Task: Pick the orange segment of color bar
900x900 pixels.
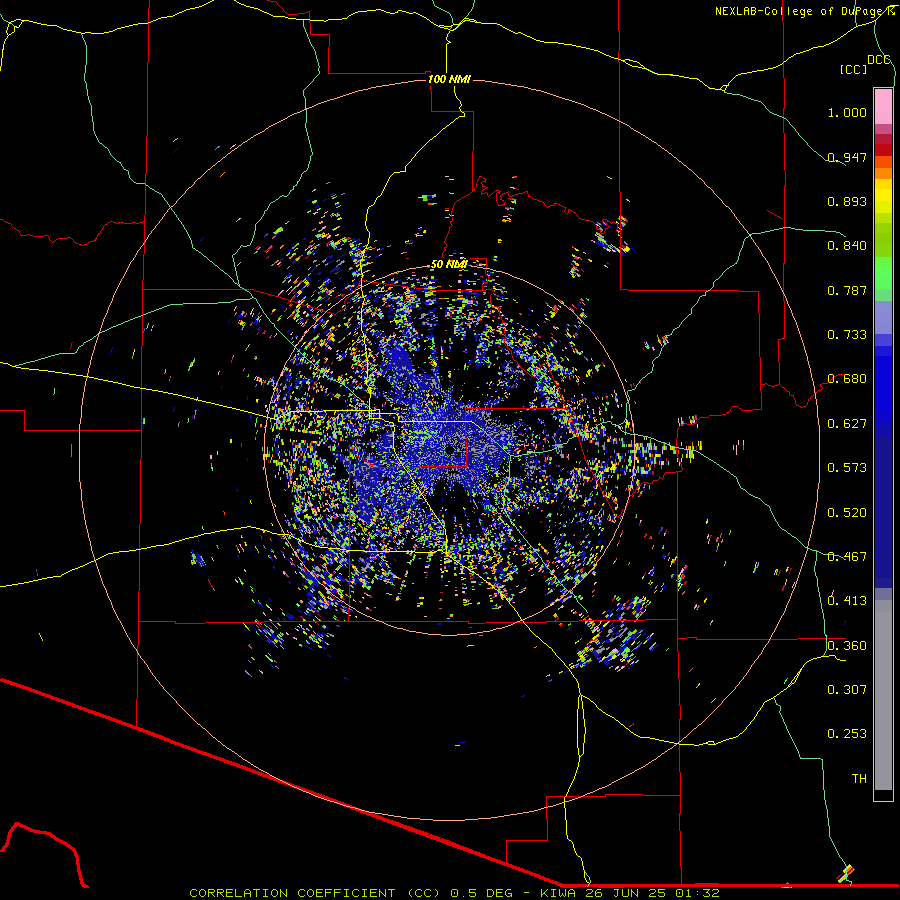Action: pyautogui.click(x=883, y=173)
